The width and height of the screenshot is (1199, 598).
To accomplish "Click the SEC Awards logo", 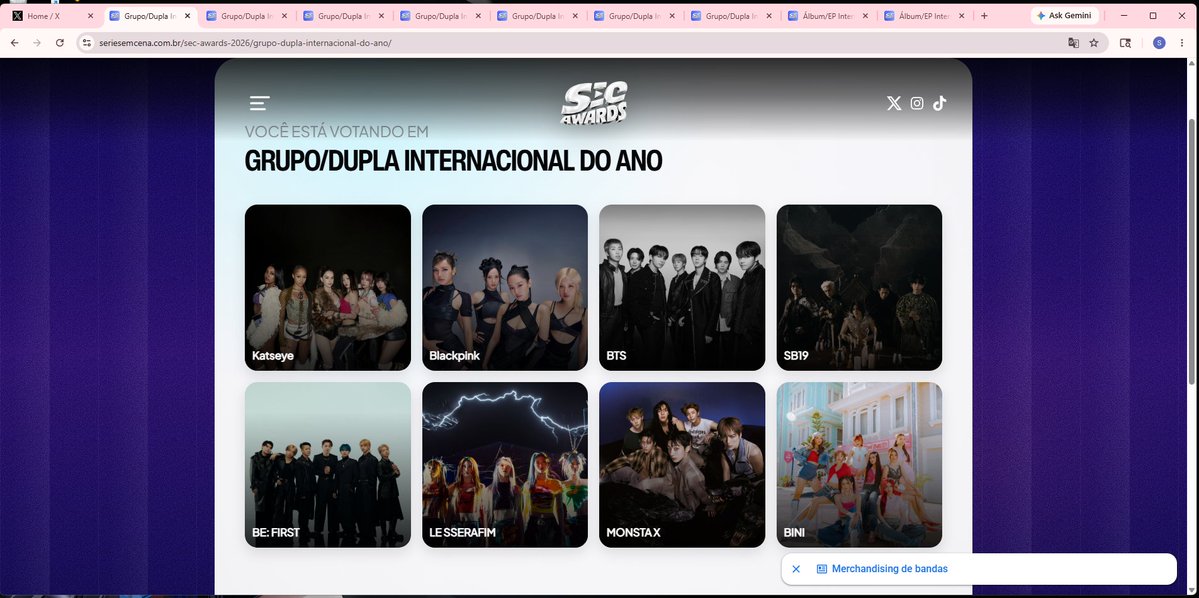I will pyautogui.click(x=594, y=103).
